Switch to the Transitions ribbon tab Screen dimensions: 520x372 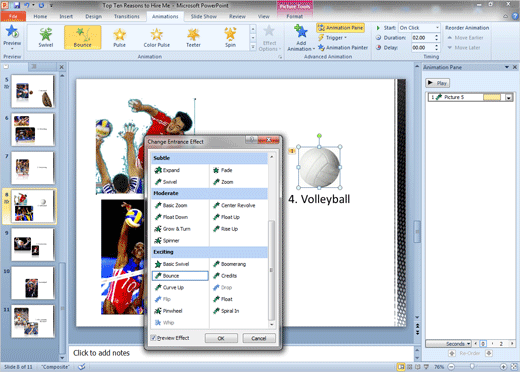pos(127,16)
